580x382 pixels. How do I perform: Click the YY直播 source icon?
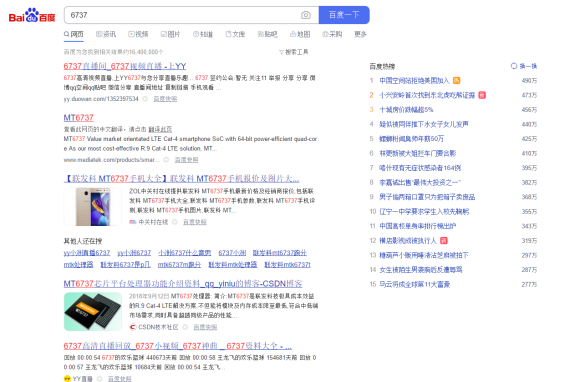pos(67,379)
